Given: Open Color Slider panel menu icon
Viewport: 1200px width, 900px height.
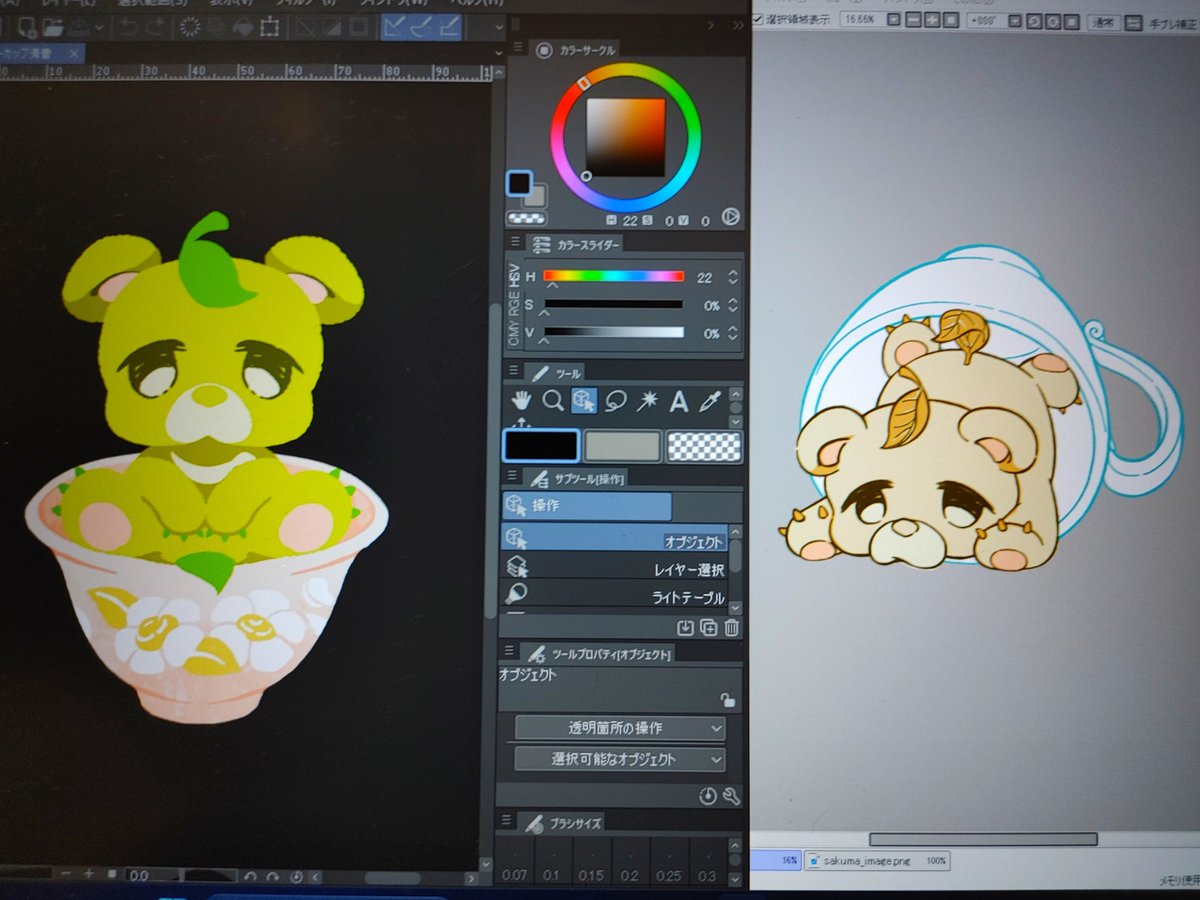Looking at the screenshot, I should 517,242.
